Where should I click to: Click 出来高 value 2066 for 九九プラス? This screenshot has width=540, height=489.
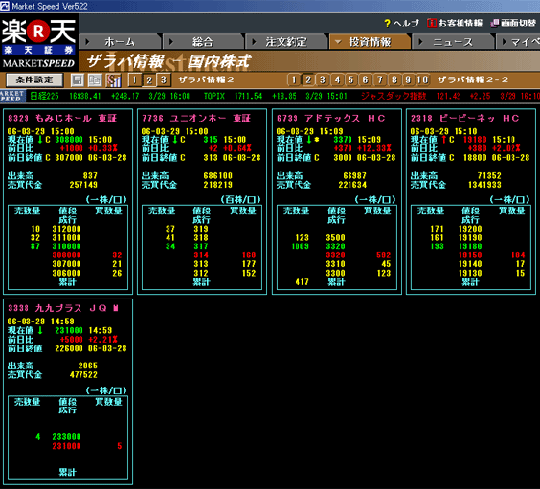coord(88,365)
